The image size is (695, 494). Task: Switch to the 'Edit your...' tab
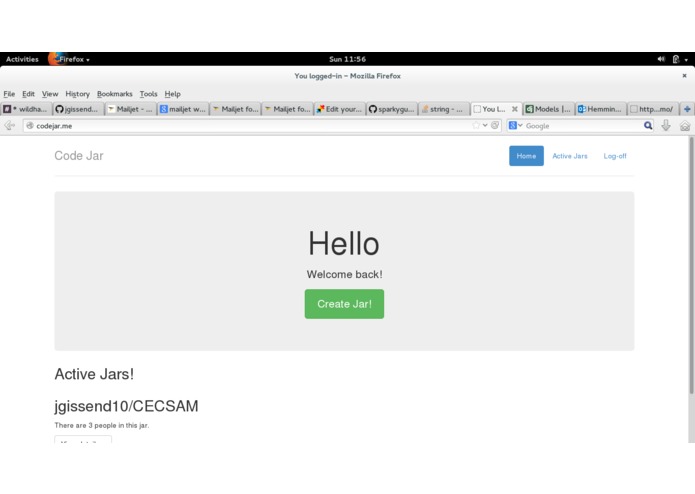[x=340, y=109]
